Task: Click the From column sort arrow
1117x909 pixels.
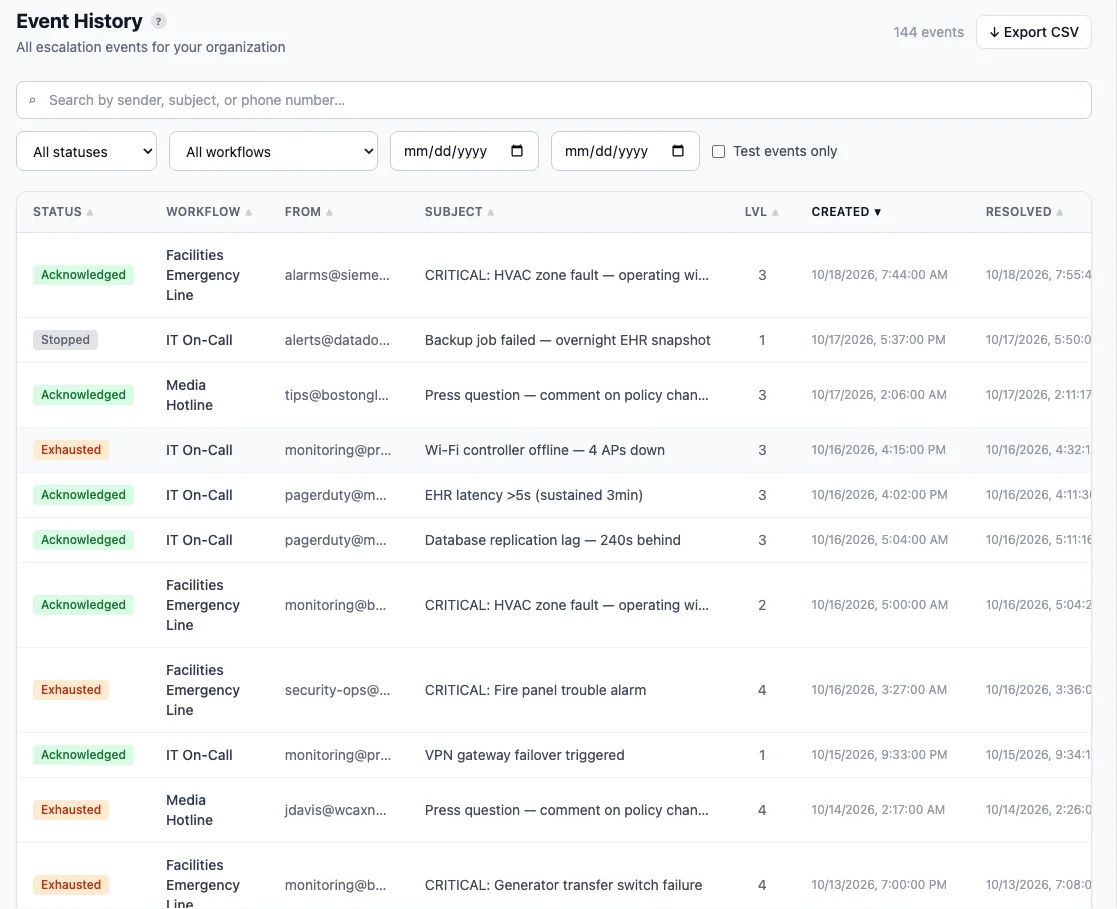Action: [x=329, y=212]
